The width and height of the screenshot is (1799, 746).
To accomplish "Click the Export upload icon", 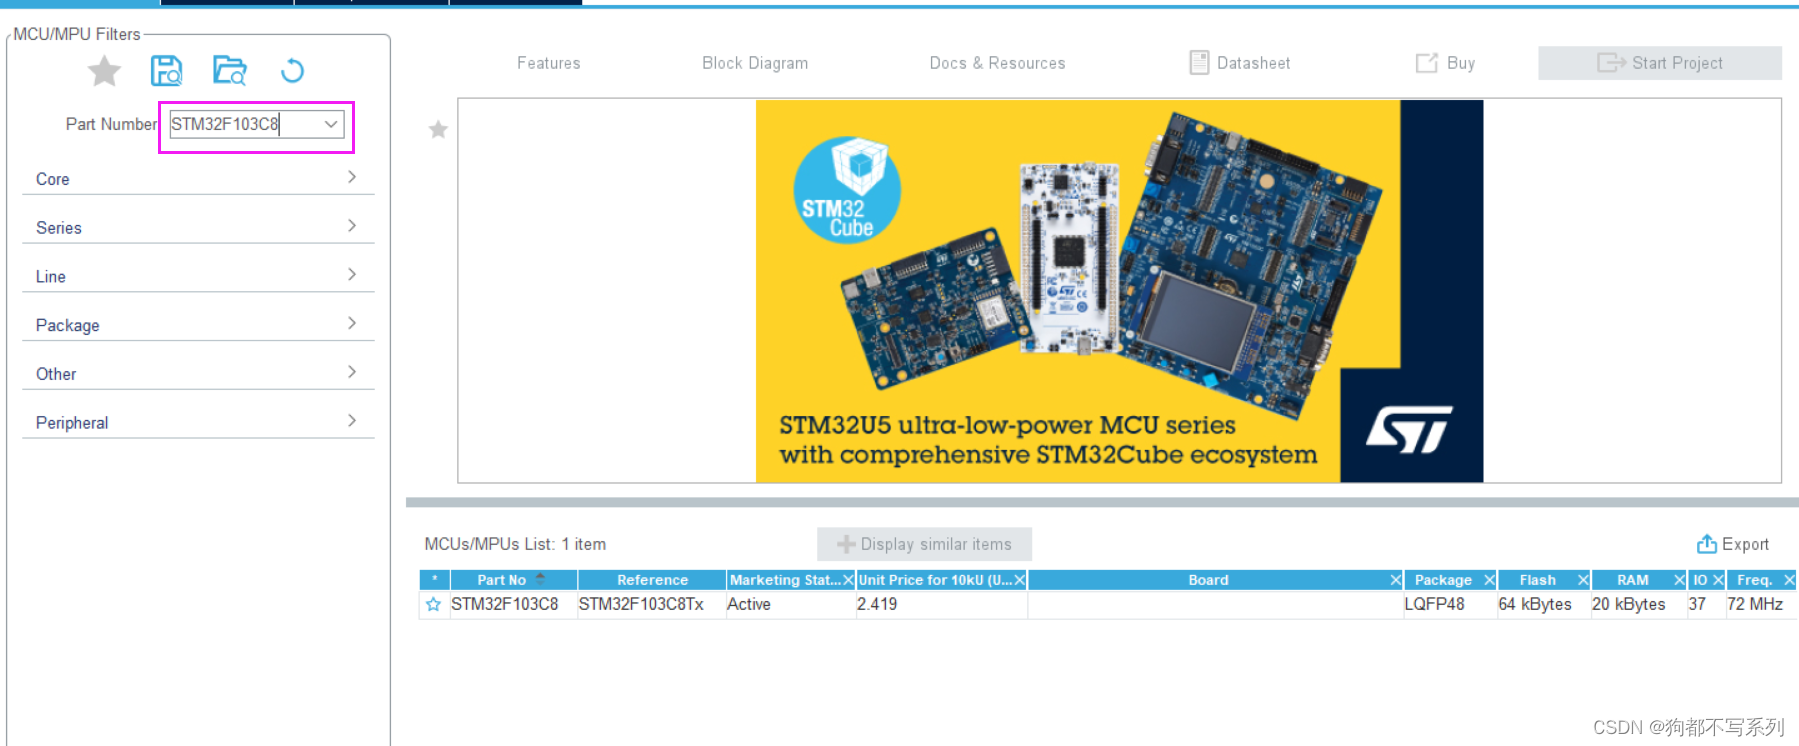I will [1706, 544].
